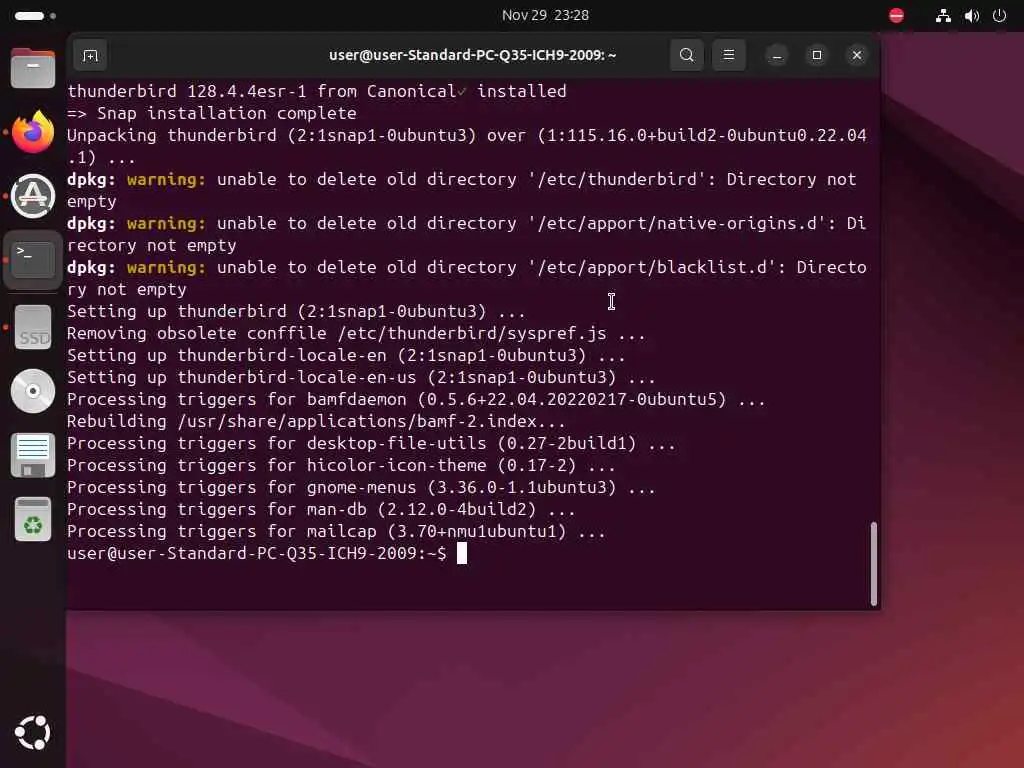Show applications via the Ubuntu logo
1024x768 pixels.
coord(33,732)
